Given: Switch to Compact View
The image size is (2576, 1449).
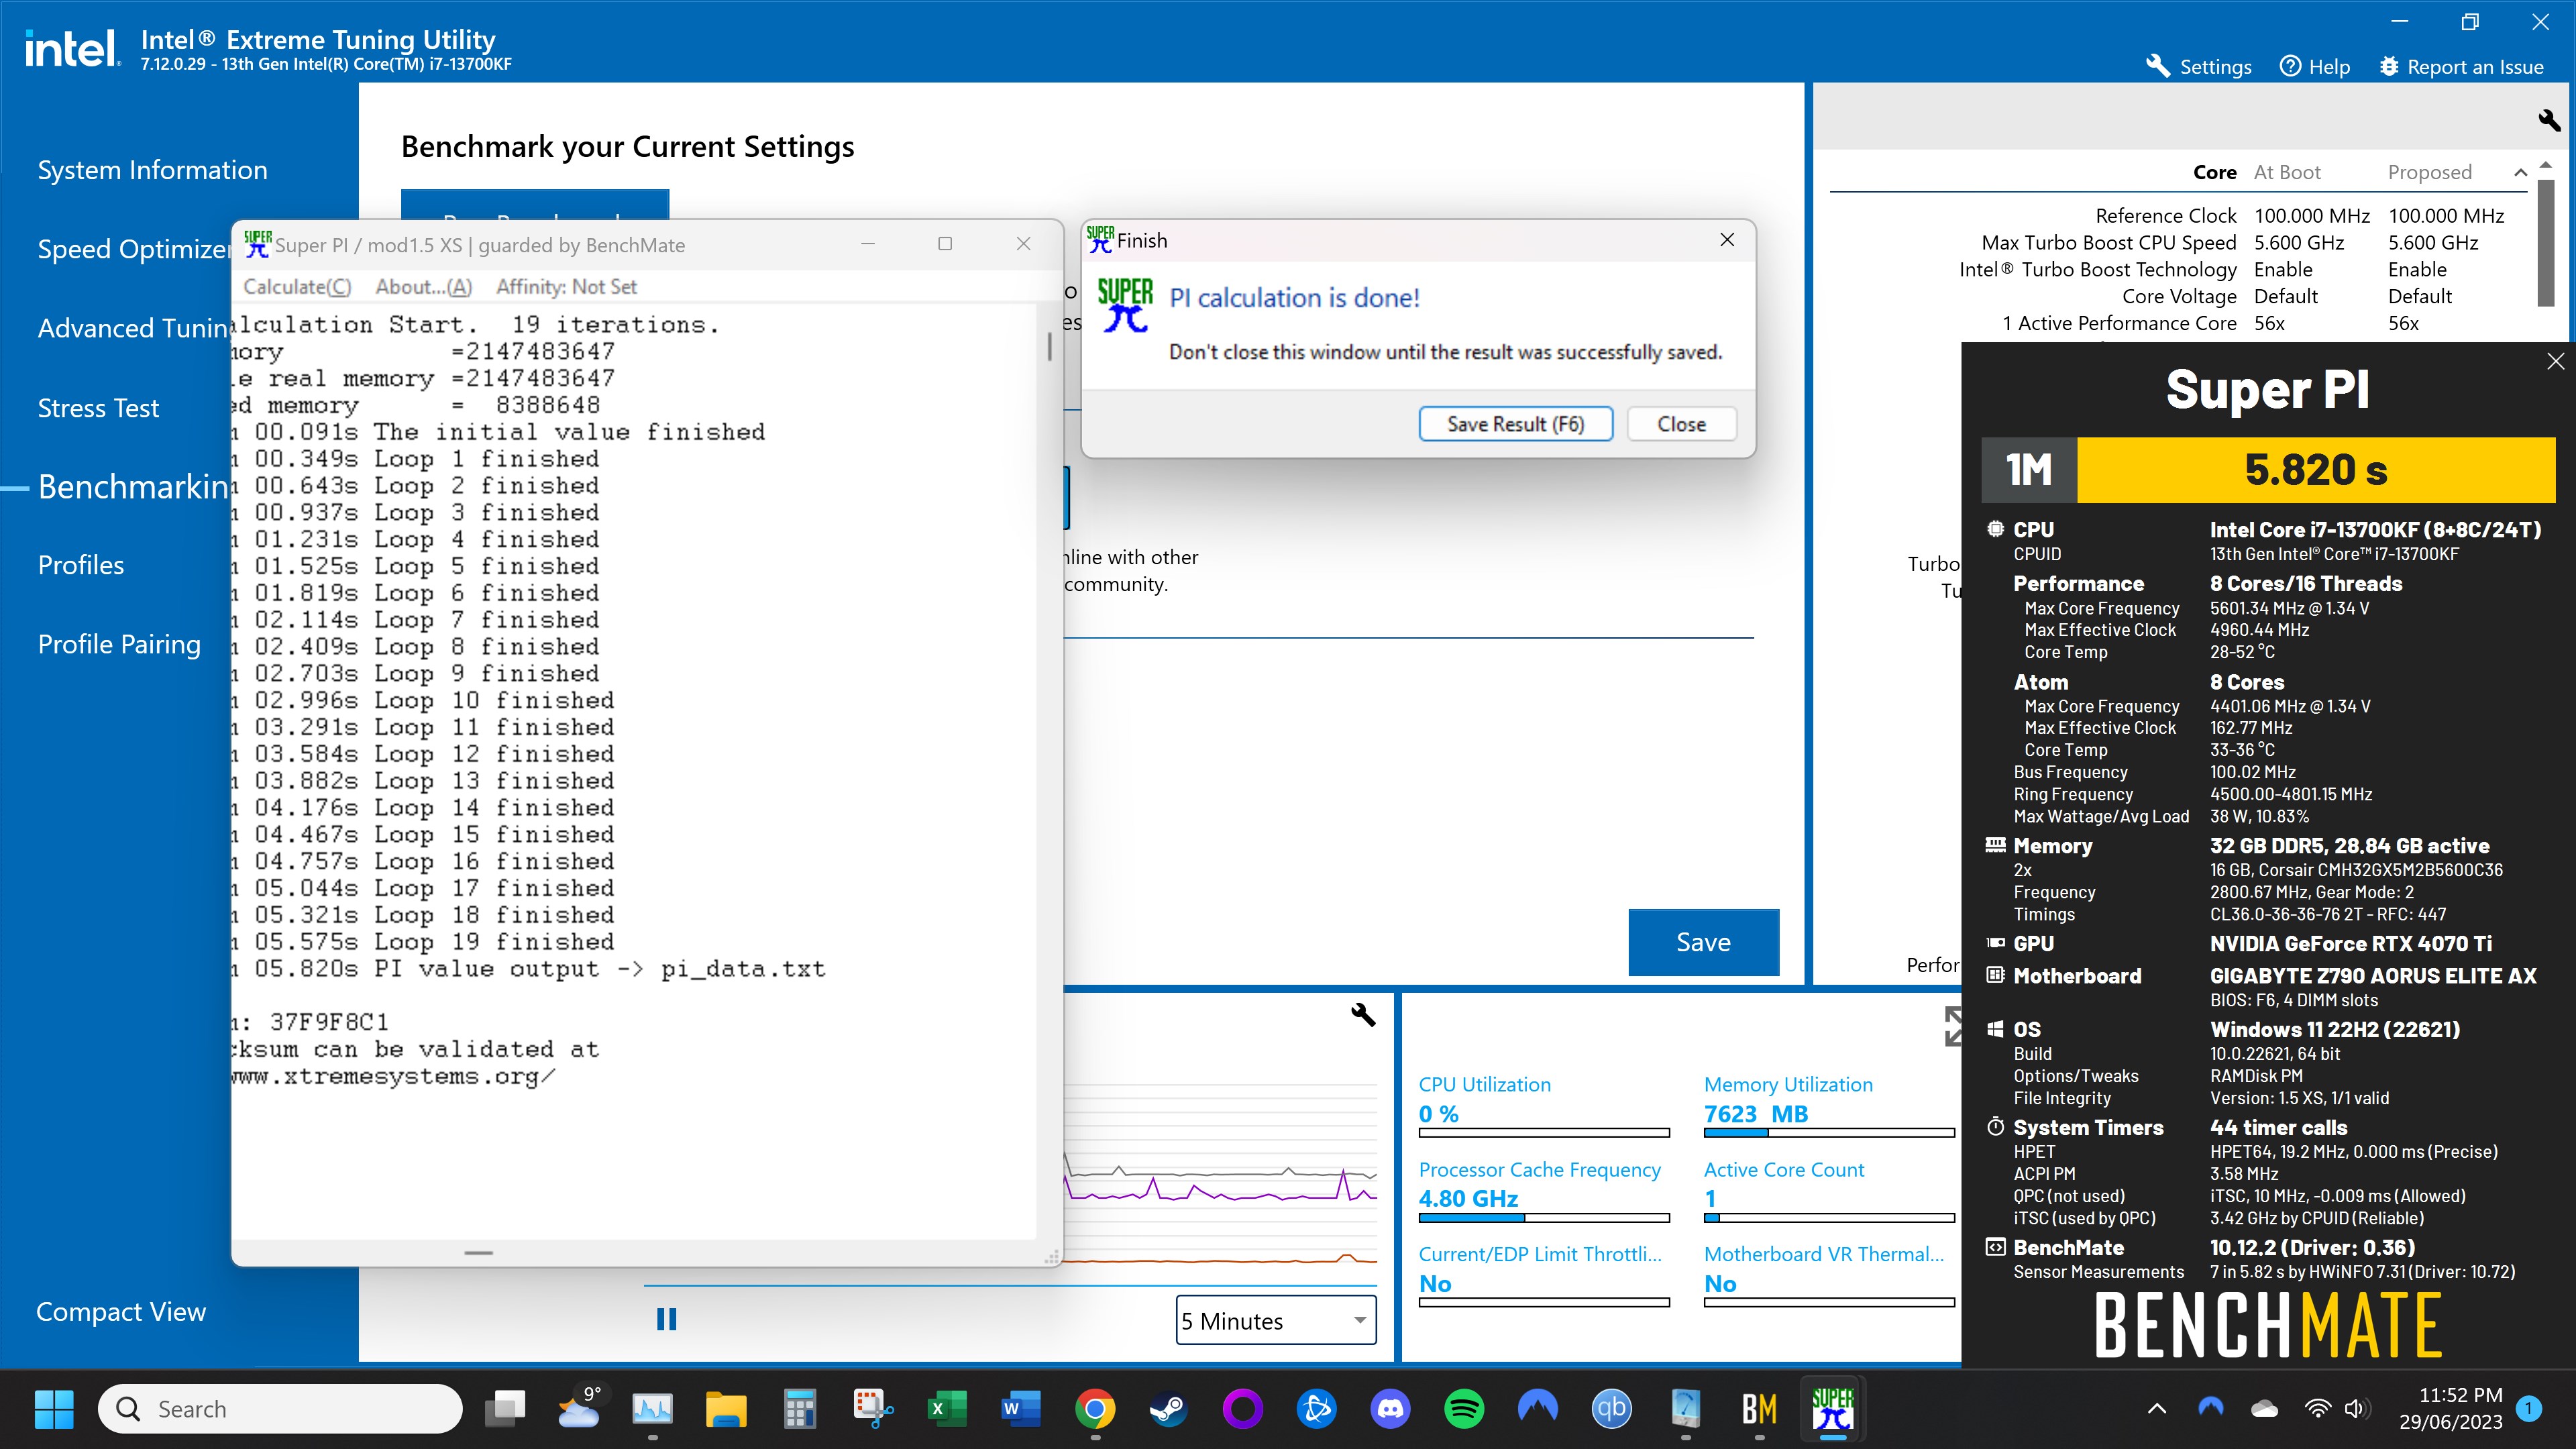Looking at the screenshot, I should coord(121,1312).
